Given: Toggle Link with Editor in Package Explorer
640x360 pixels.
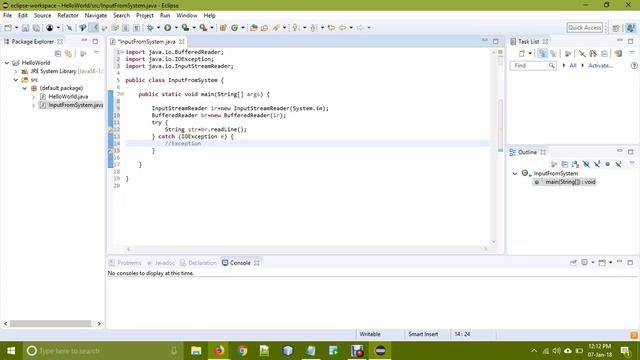Looking at the screenshot, I should [x=69, y=53].
